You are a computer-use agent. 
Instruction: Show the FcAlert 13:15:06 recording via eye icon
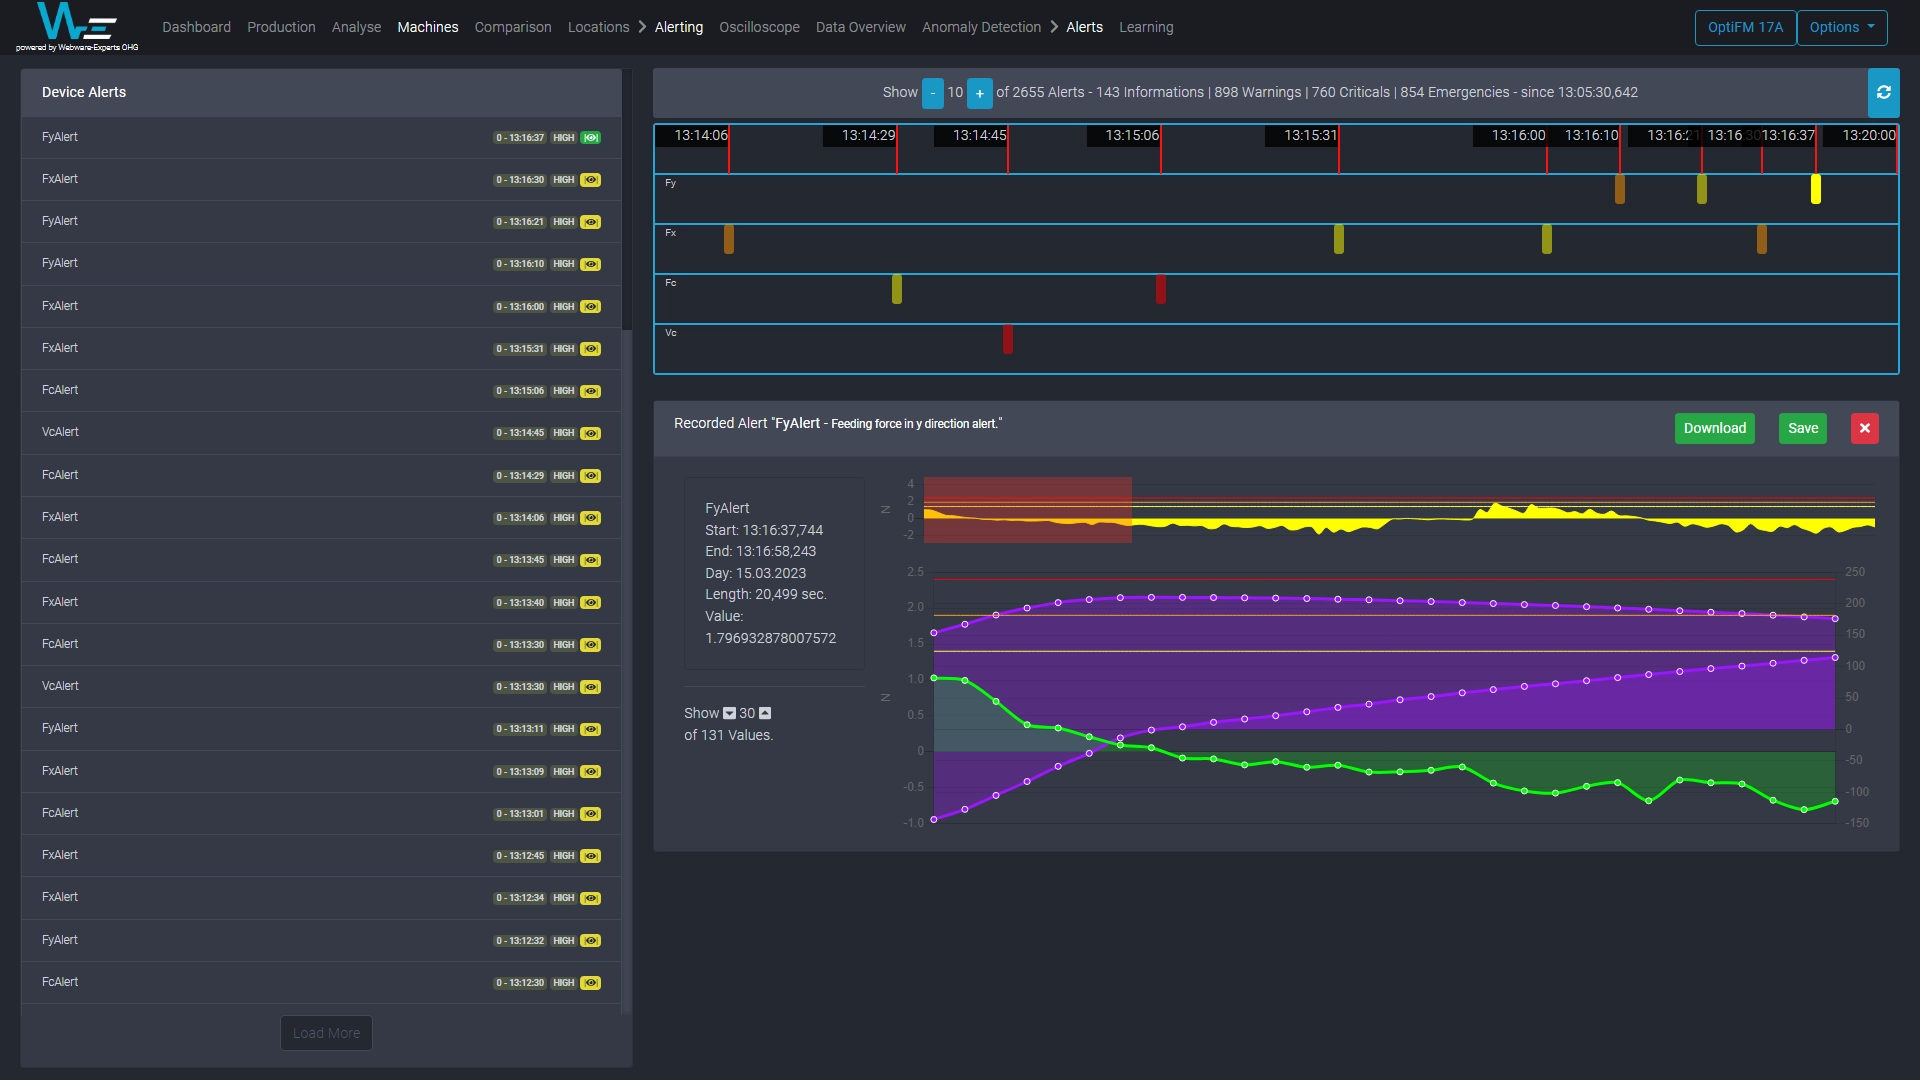pos(591,391)
